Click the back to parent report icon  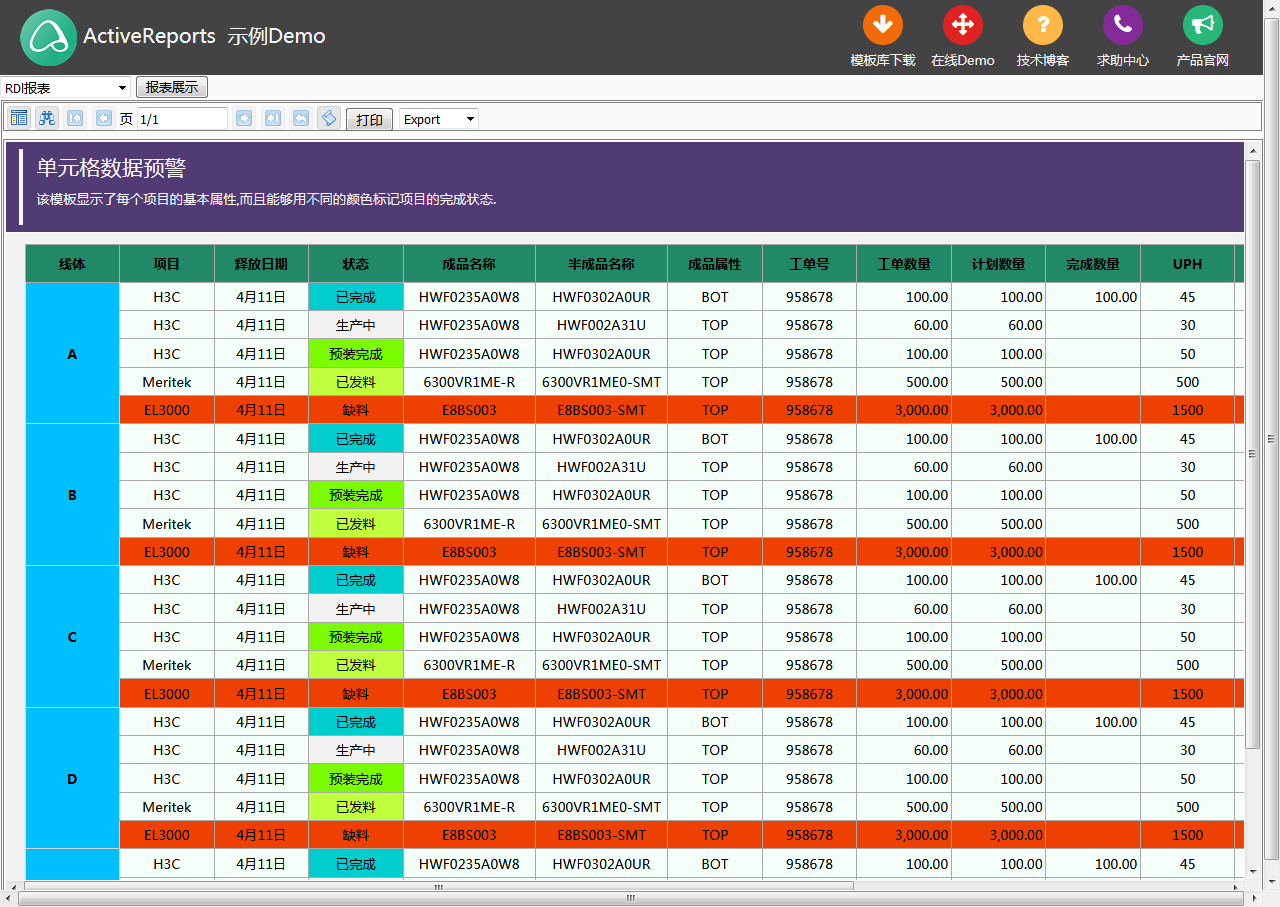click(300, 119)
